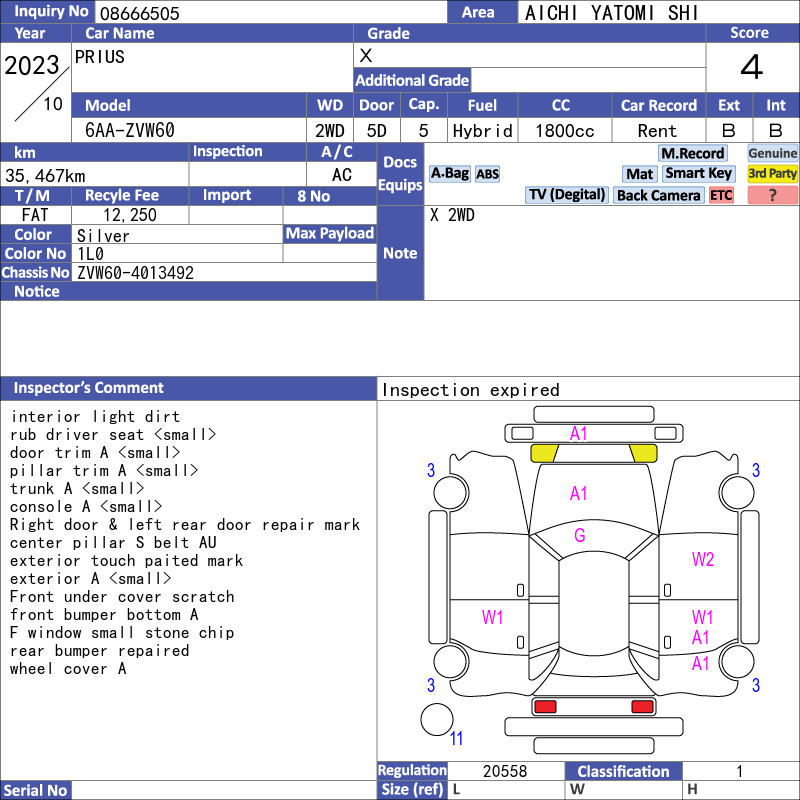
Task: Click the note text X 2WD
Action: tap(452, 215)
